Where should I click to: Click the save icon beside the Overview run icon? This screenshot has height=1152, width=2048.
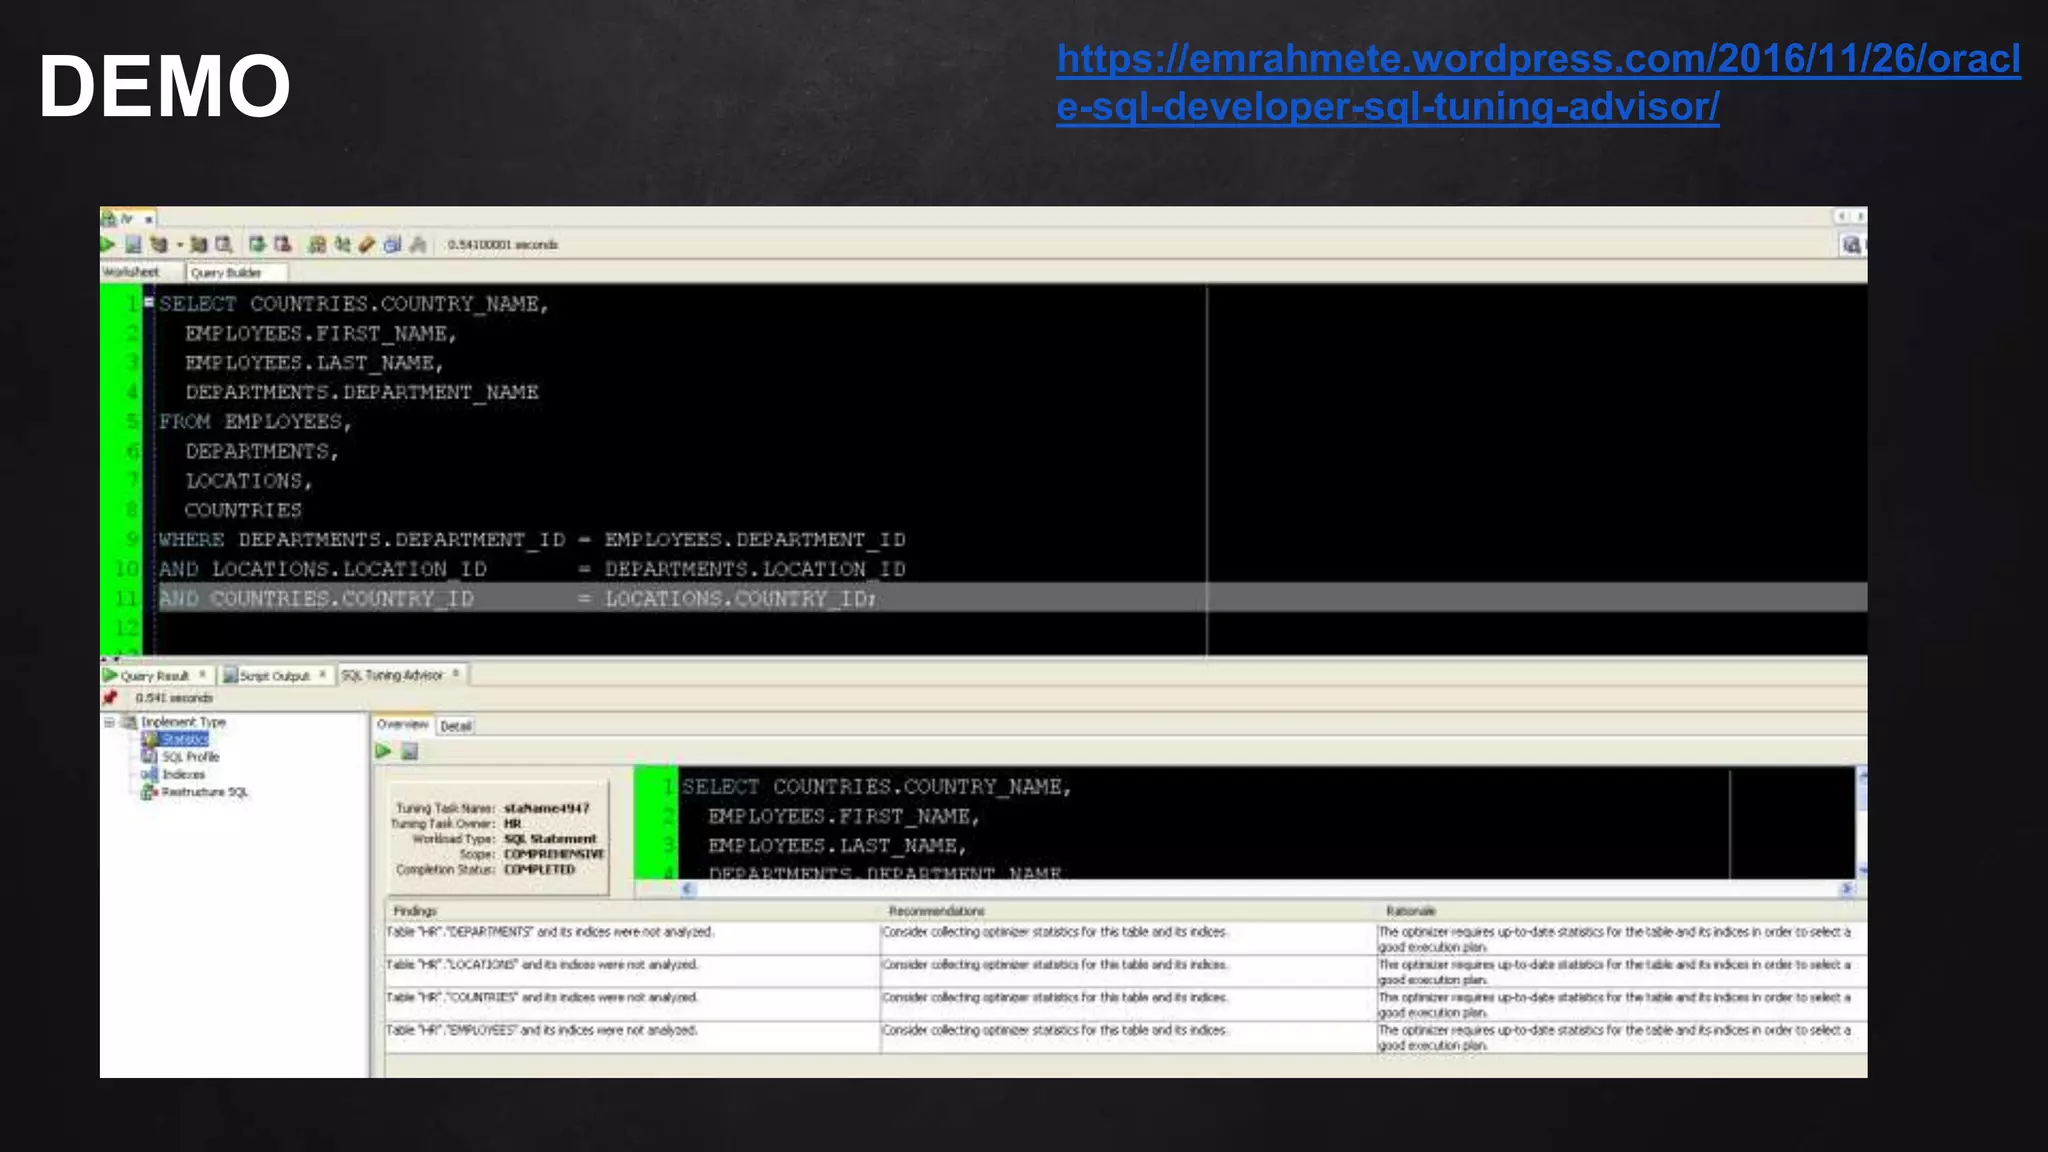click(x=409, y=751)
